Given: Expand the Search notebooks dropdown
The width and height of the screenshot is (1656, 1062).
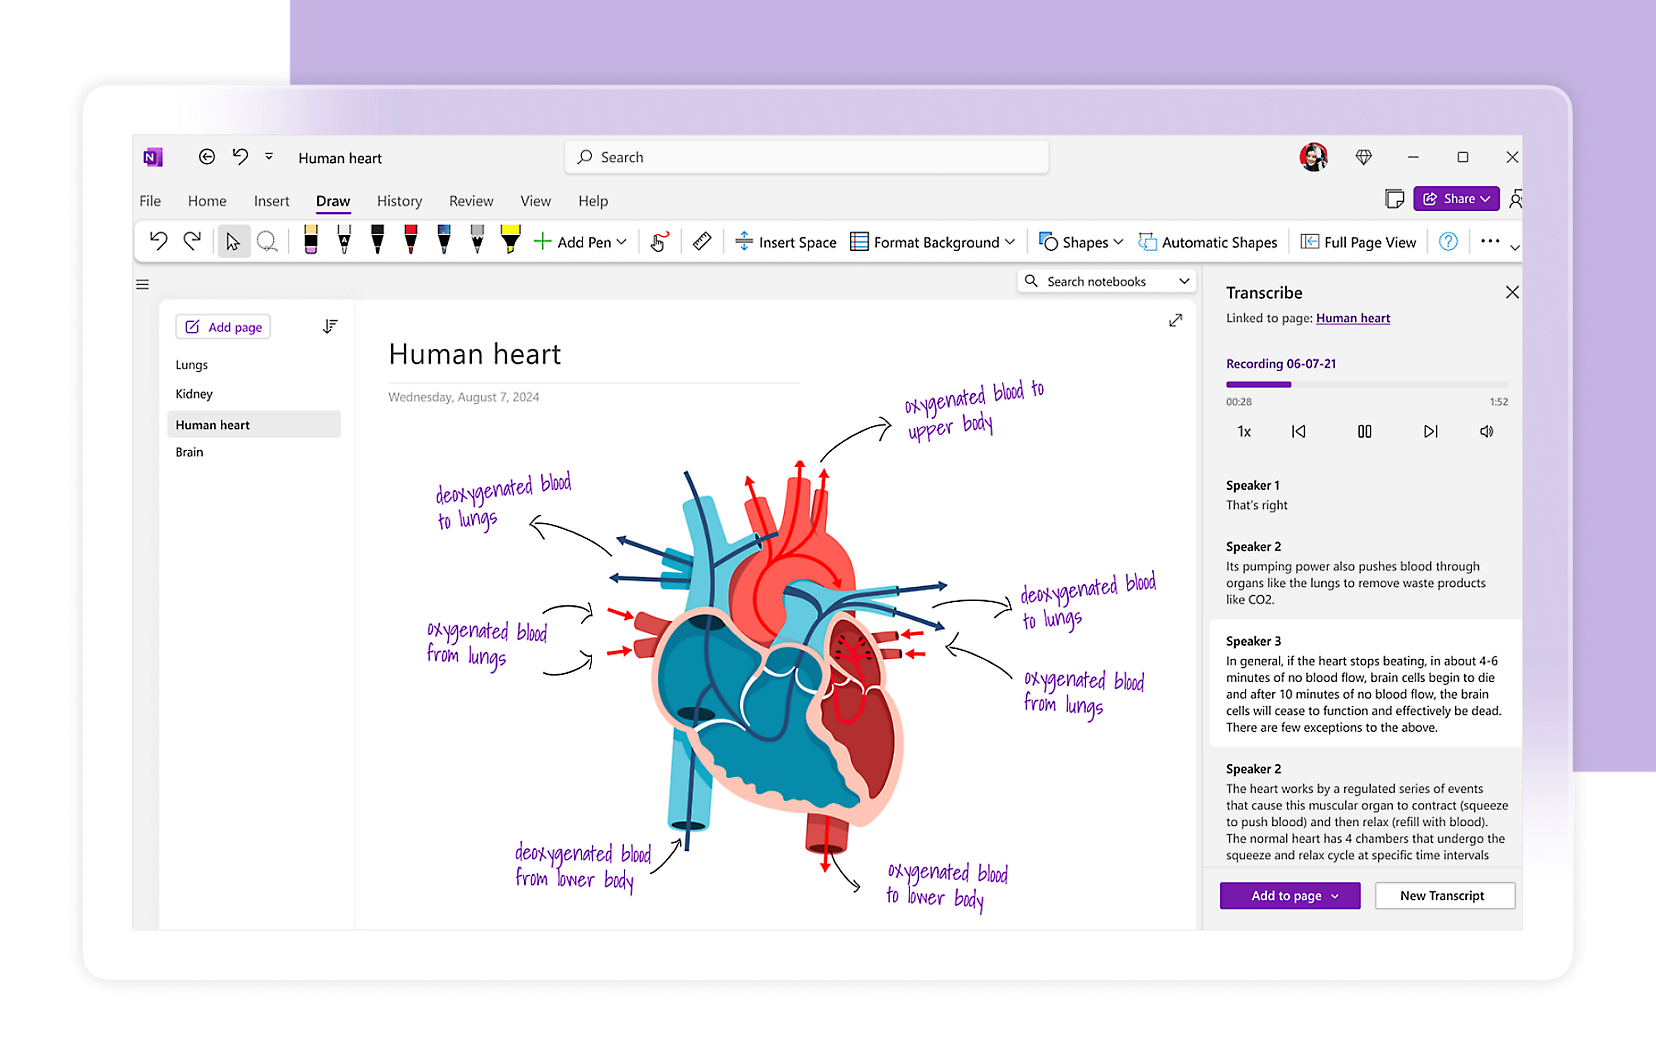Looking at the screenshot, I should (1185, 282).
